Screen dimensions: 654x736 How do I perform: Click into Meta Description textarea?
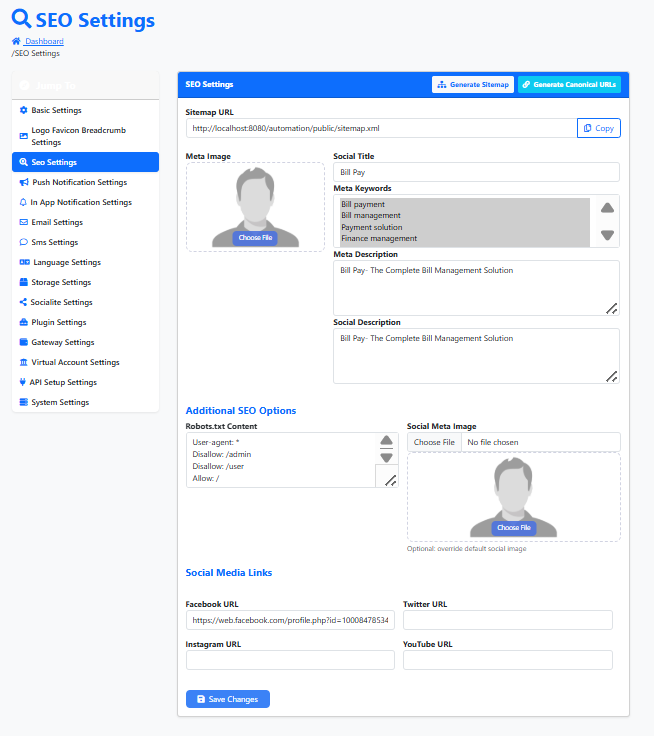tap(476, 288)
